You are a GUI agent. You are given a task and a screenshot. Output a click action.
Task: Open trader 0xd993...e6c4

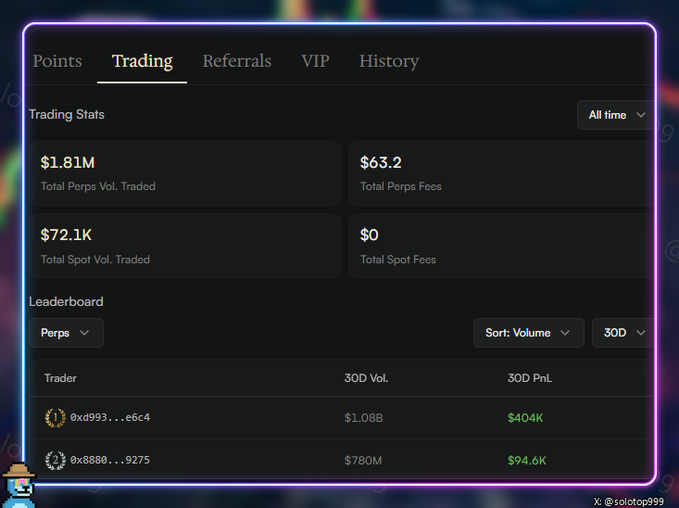(110, 417)
